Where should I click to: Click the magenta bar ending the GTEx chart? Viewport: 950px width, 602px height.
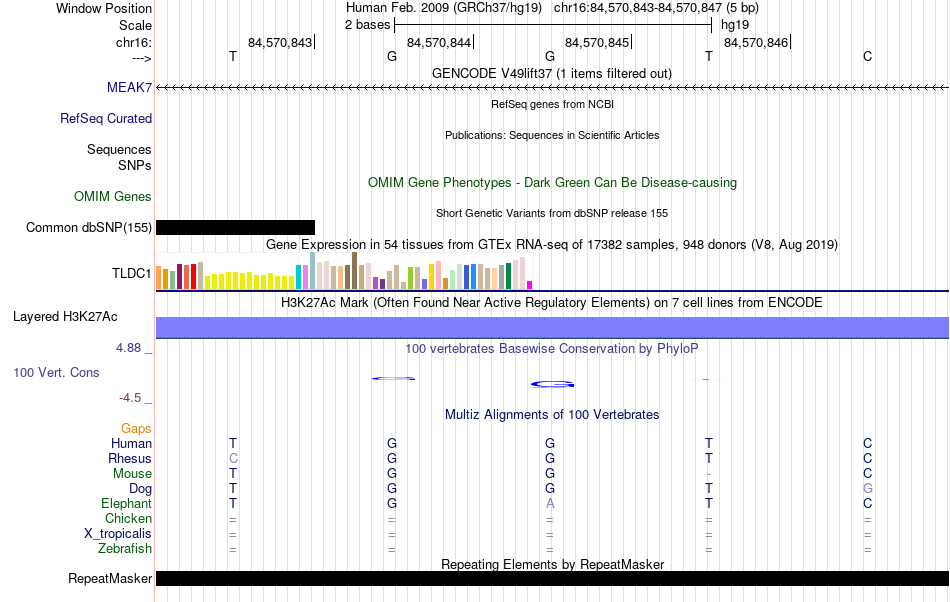[x=530, y=285]
